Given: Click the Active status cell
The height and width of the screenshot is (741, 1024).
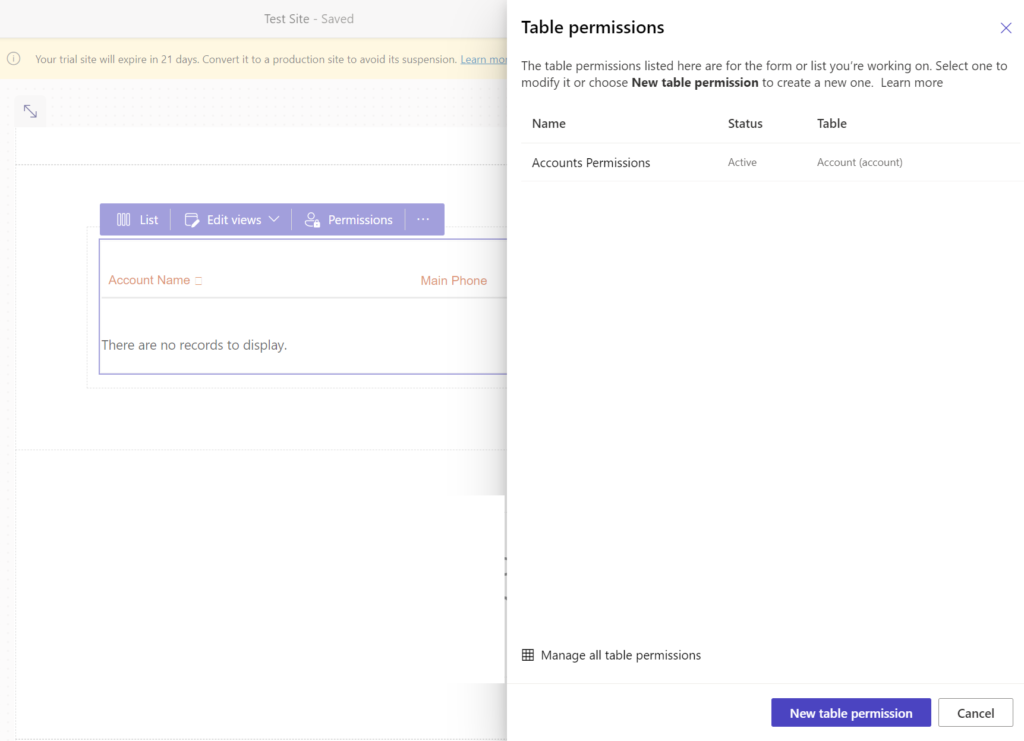Looking at the screenshot, I should pyautogui.click(x=742, y=163).
